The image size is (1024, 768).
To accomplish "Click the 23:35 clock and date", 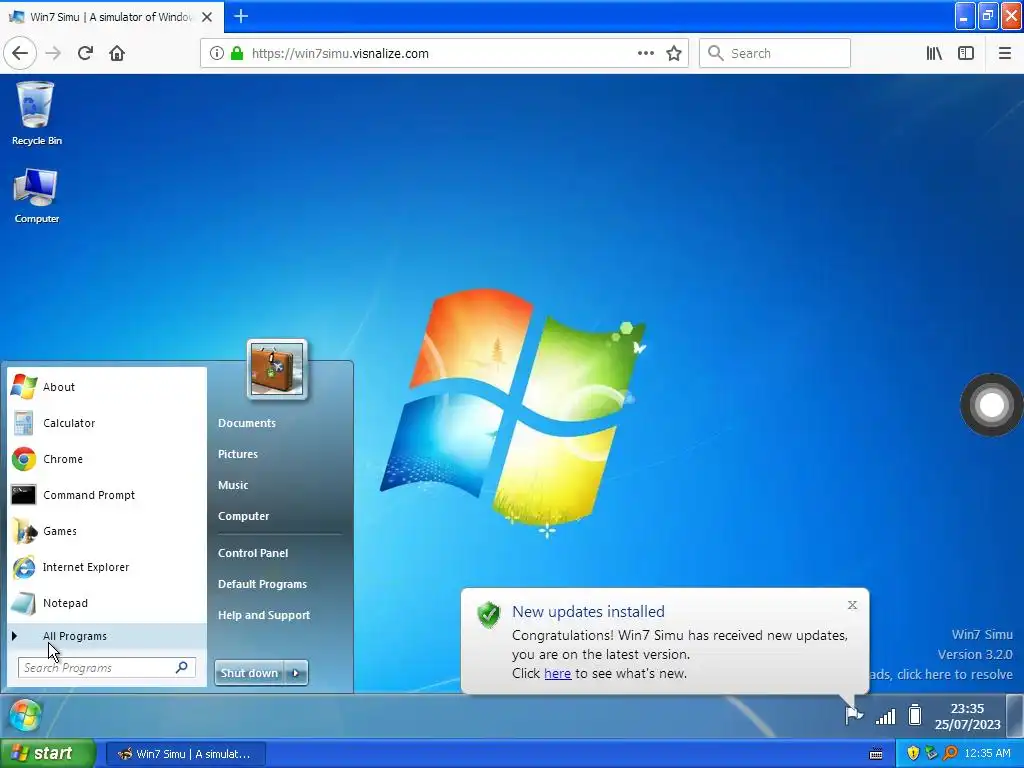I will tap(967, 716).
